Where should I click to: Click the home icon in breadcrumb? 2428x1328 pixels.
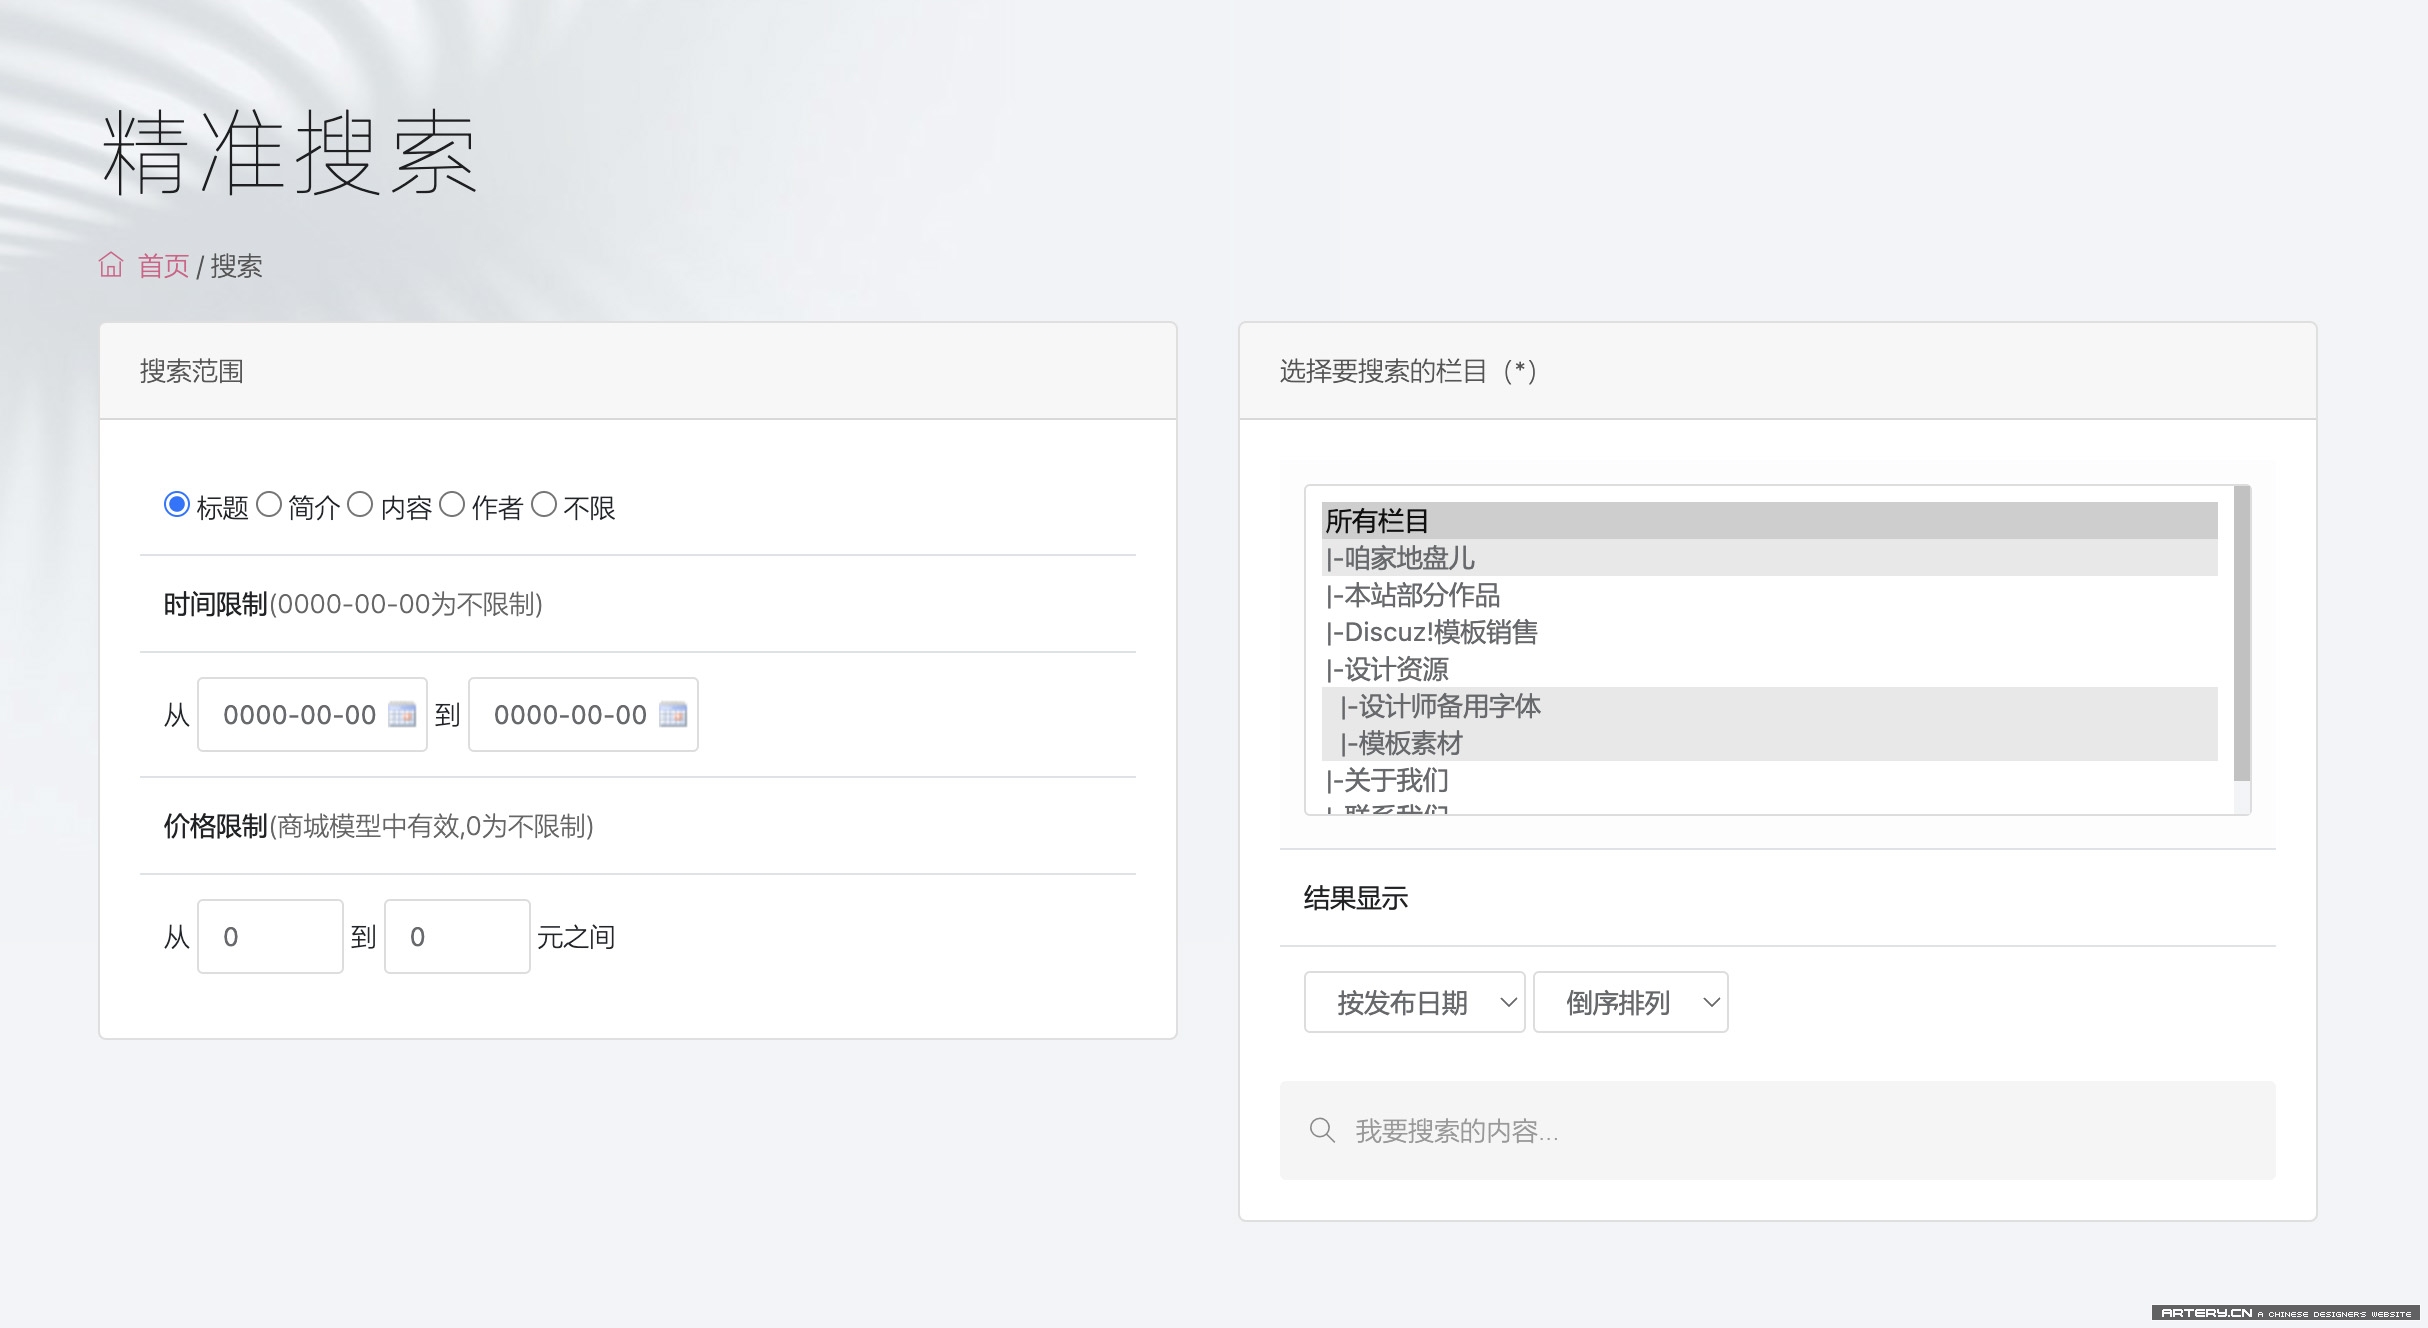click(x=111, y=265)
